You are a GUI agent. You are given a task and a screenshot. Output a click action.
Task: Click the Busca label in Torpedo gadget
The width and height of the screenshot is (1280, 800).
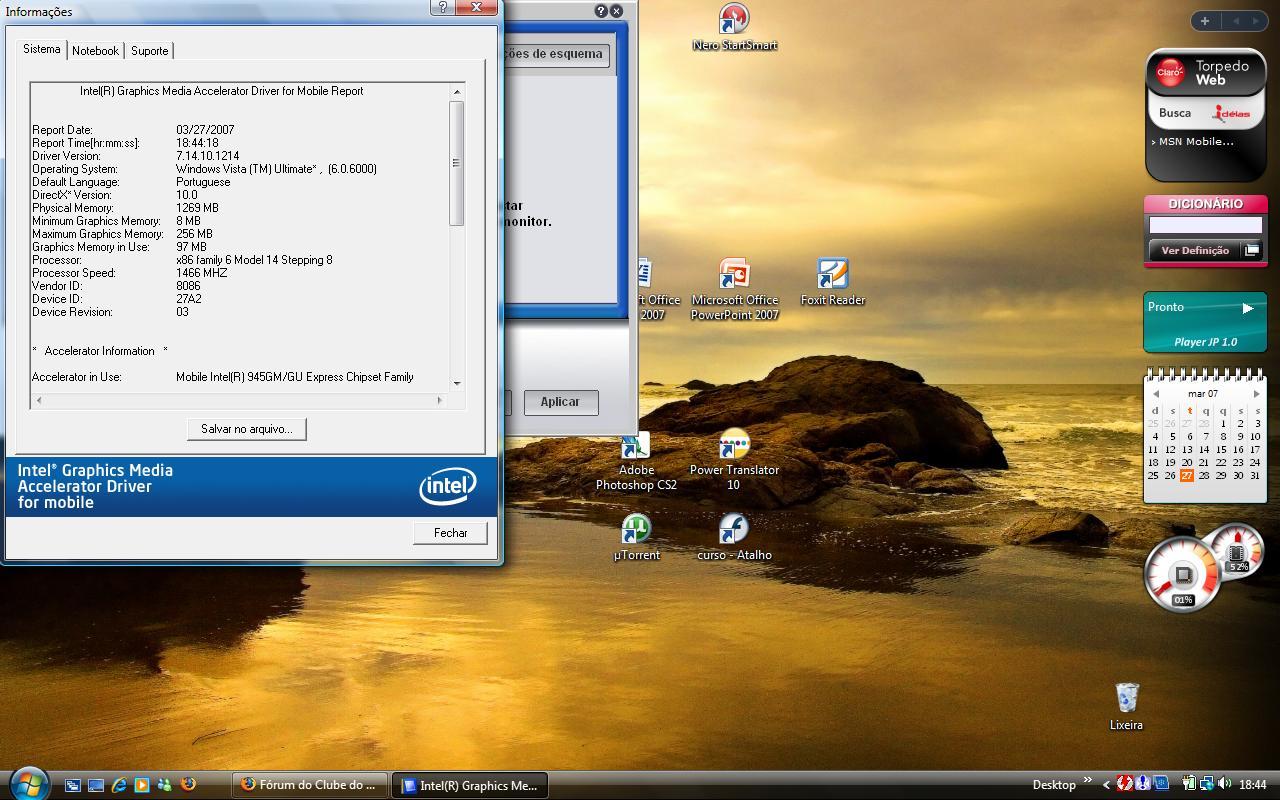(x=1175, y=113)
